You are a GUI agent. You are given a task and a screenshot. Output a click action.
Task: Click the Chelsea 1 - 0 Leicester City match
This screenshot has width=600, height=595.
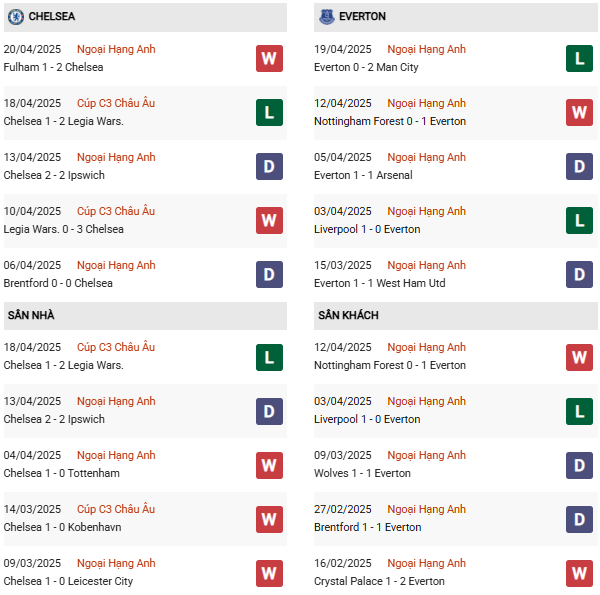[68, 581]
